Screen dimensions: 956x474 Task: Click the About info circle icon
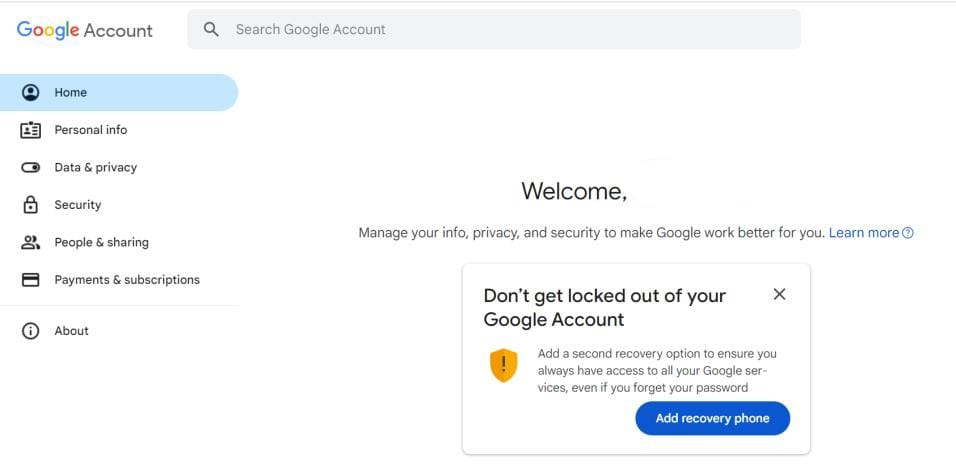tap(30, 331)
